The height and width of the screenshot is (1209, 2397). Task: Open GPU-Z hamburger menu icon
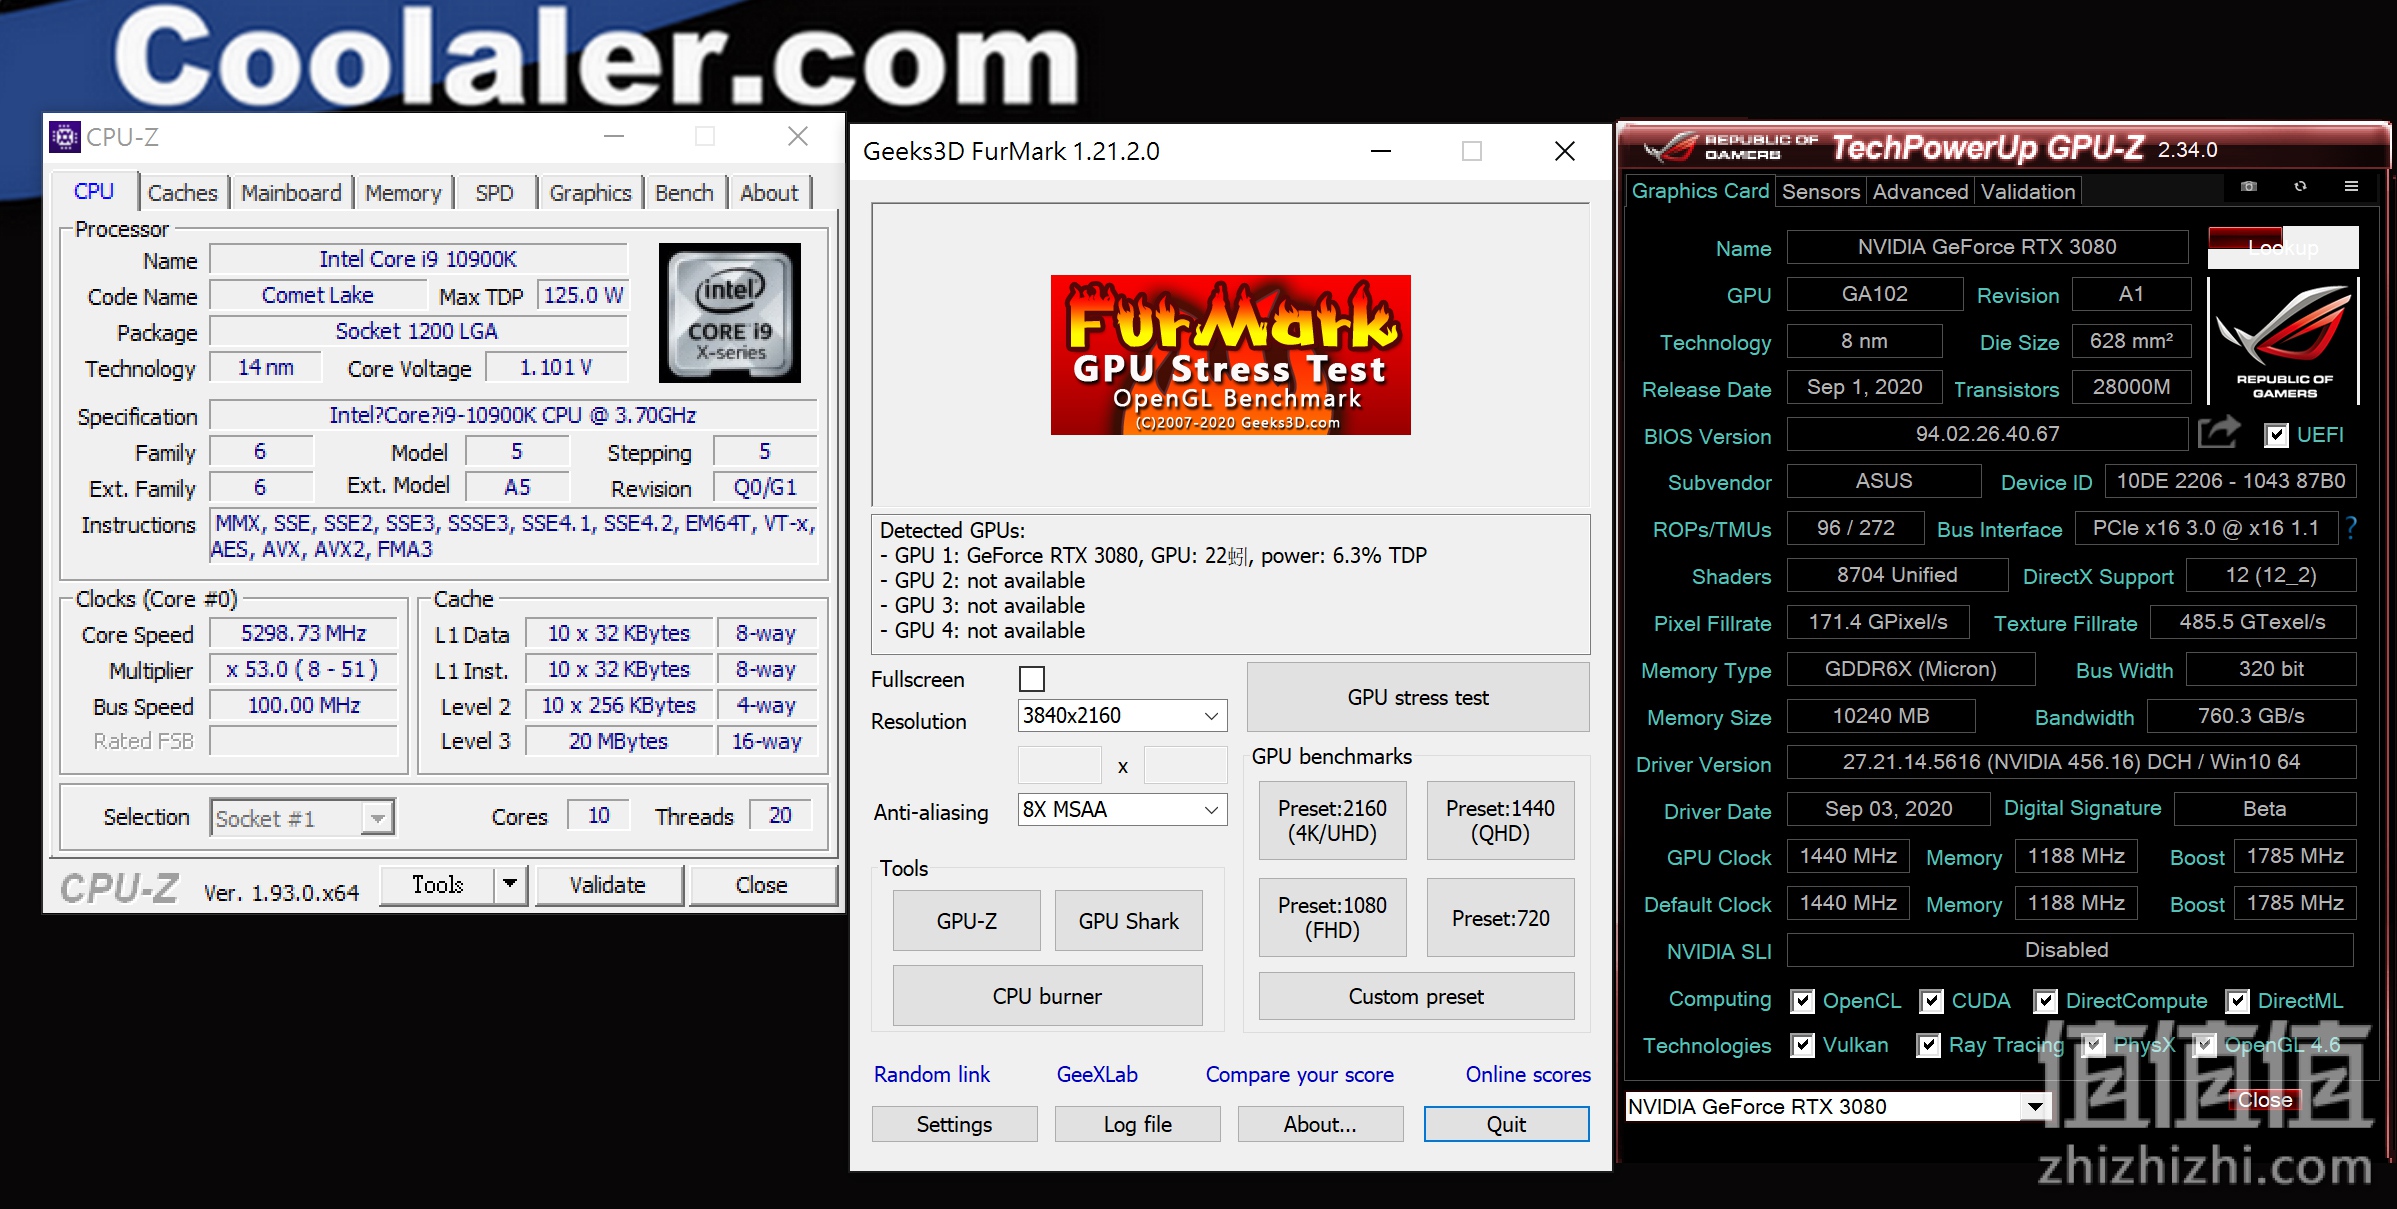[x=2351, y=187]
